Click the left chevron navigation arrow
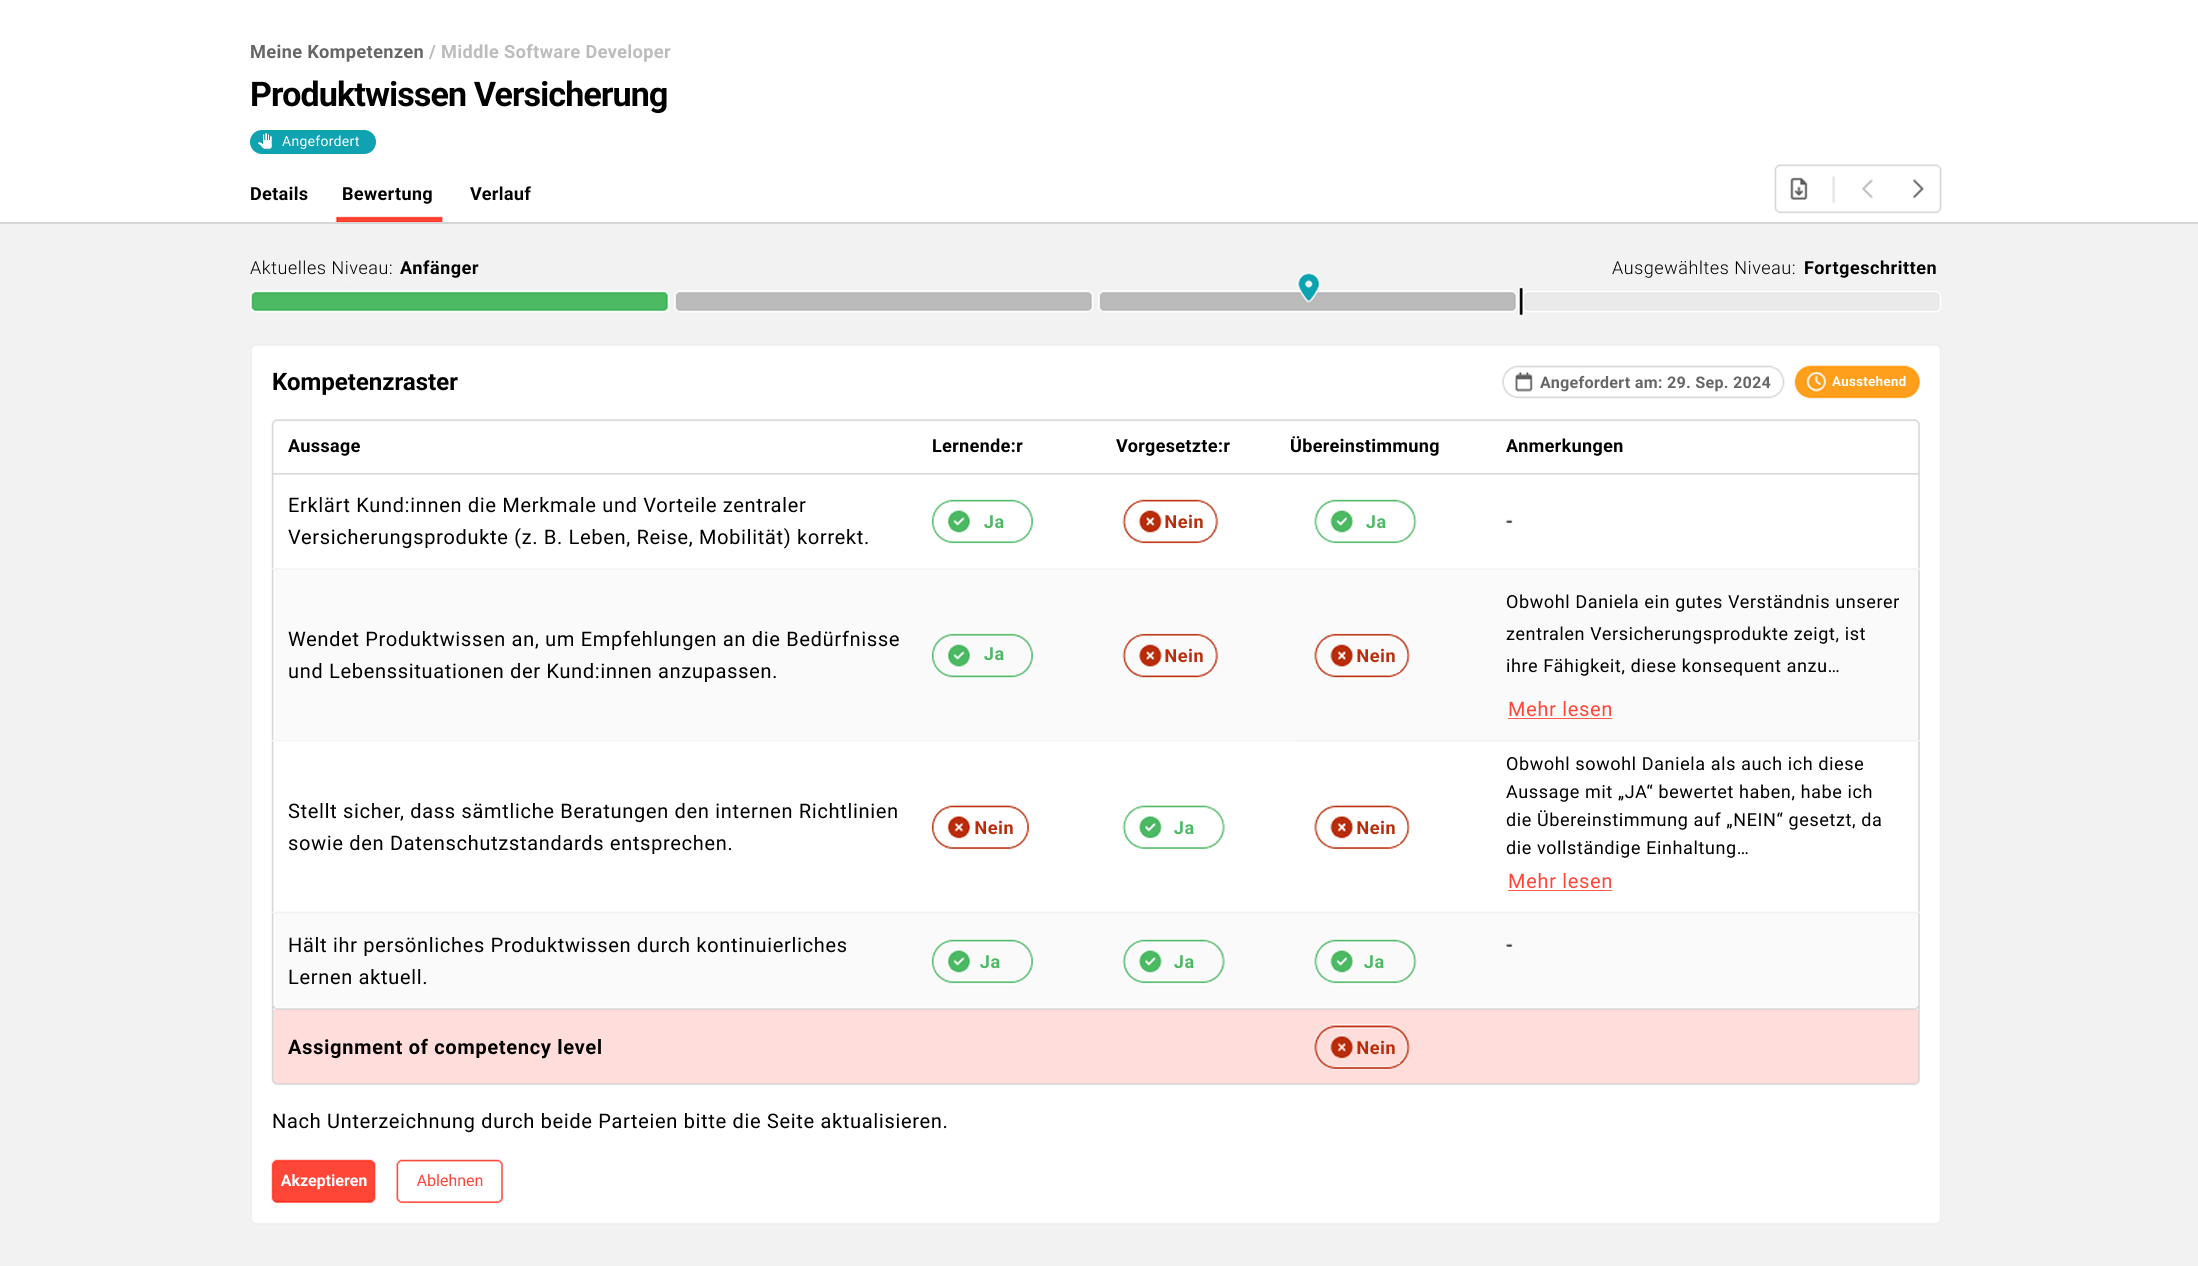 (1868, 188)
